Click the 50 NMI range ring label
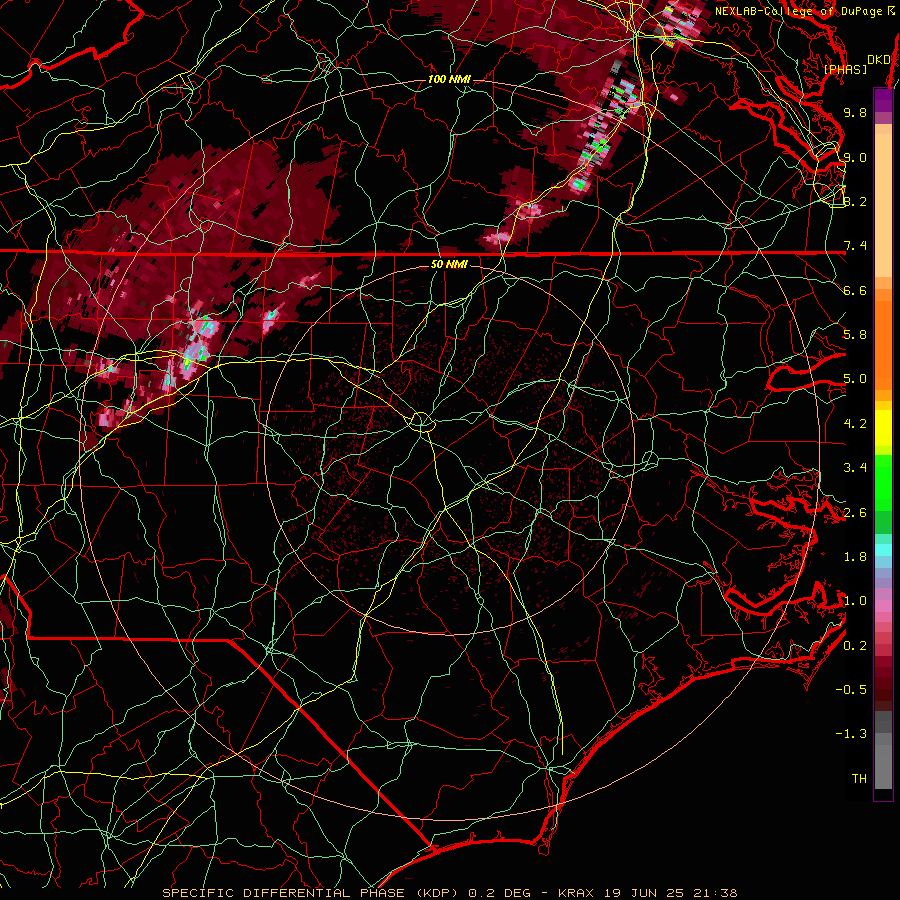 coord(449,264)
